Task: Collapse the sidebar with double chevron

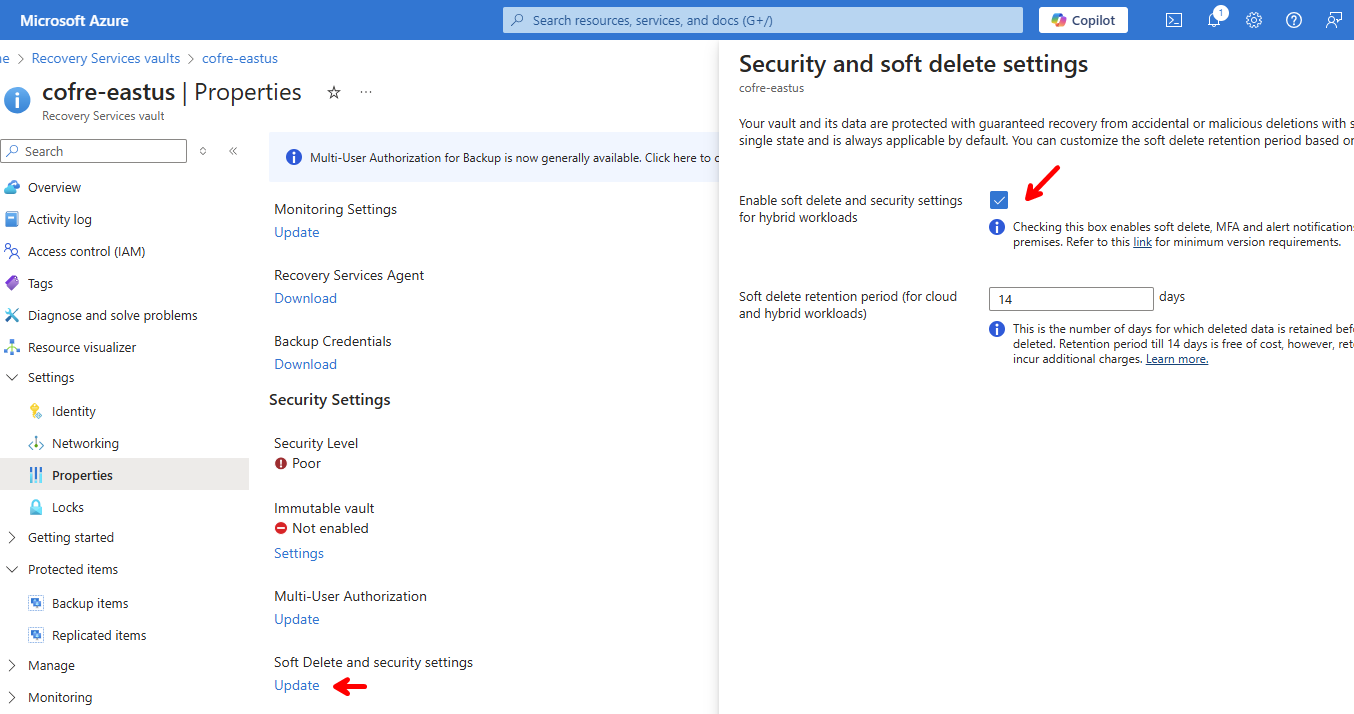Action: [x=233, y=151]
